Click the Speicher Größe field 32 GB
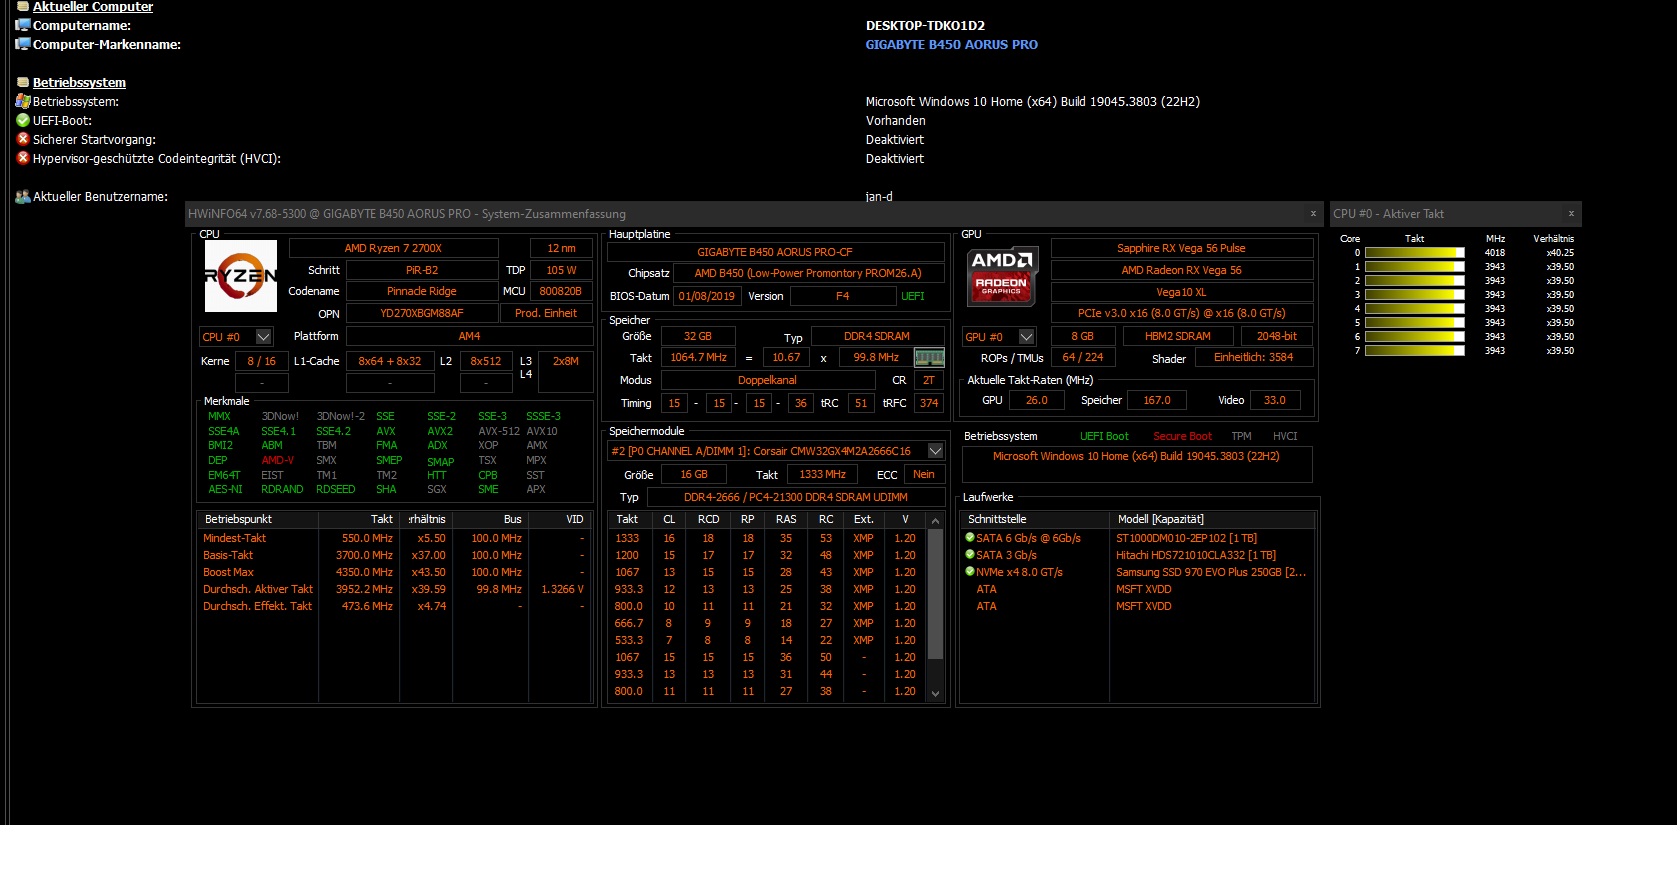The image size is (1677, 896). [698, 336]
